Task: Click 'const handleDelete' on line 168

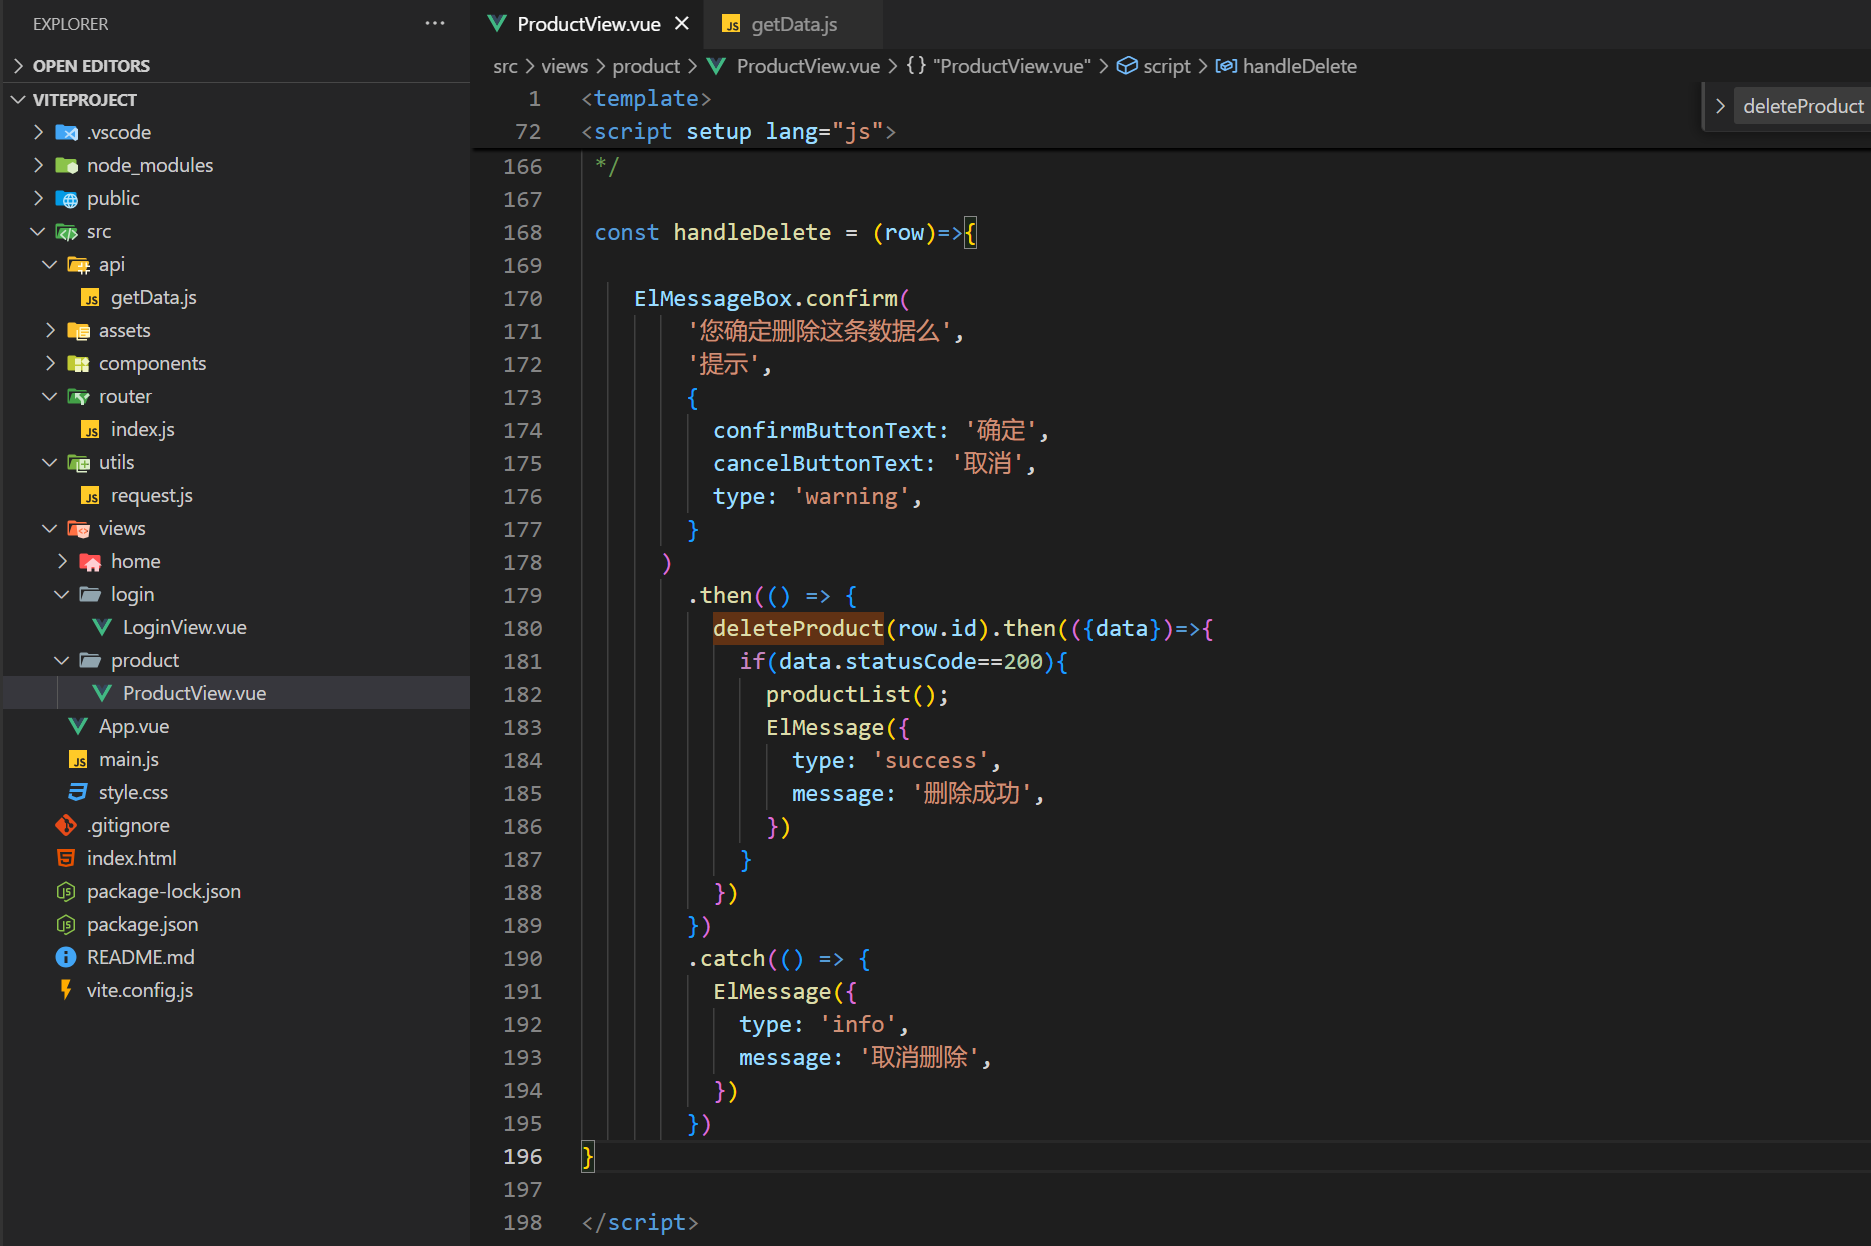Action: pos(713,232)
